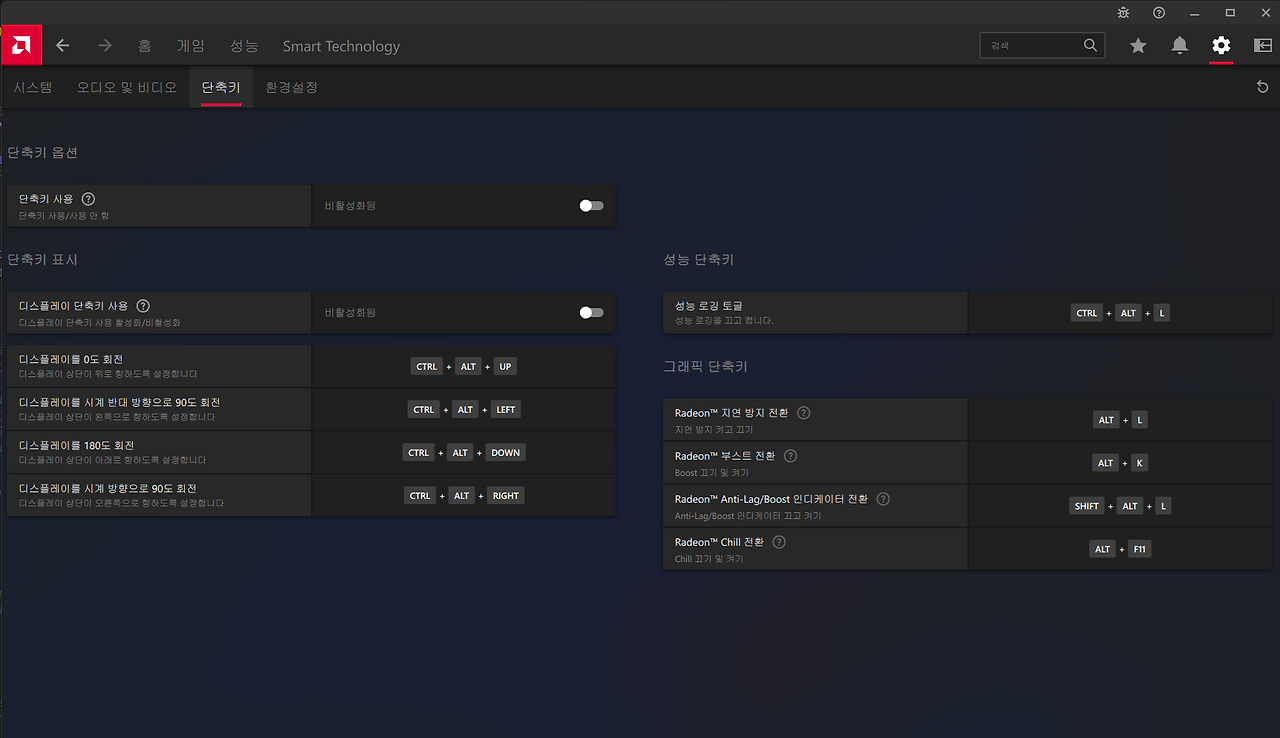This screenshot has width=1280, height=738.
Task: Click the 디스플레이를 0도 회전 label
Action: (71, 359)
